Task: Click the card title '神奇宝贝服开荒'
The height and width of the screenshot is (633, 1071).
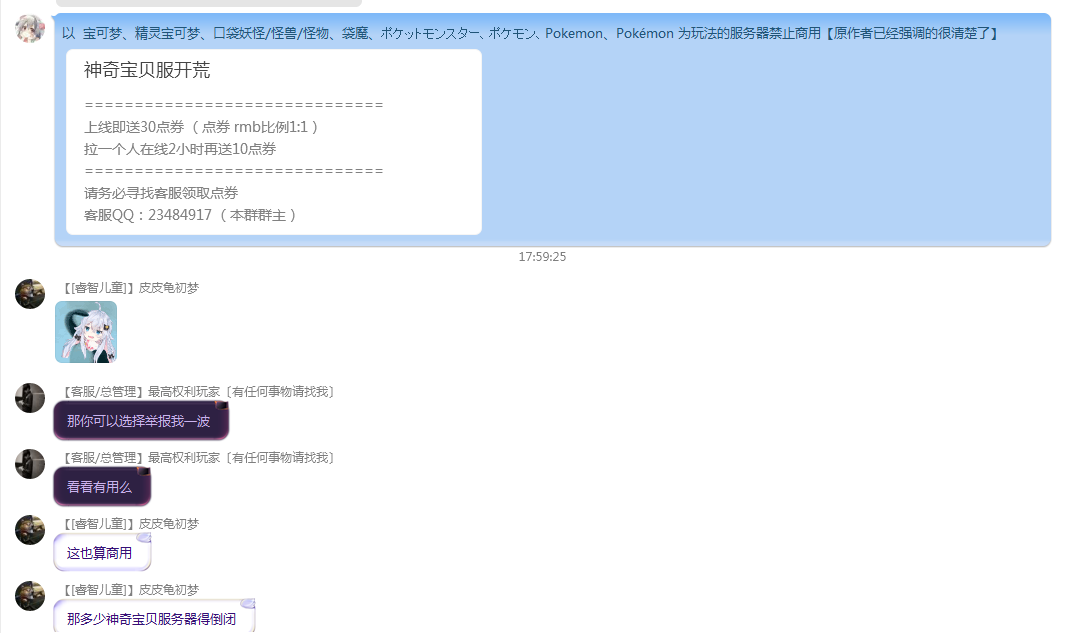Action: [x=147, y=70]
